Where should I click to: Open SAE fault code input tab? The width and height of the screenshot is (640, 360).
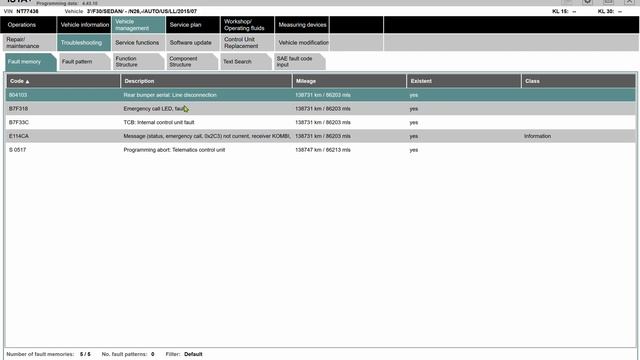coord(300,62)
